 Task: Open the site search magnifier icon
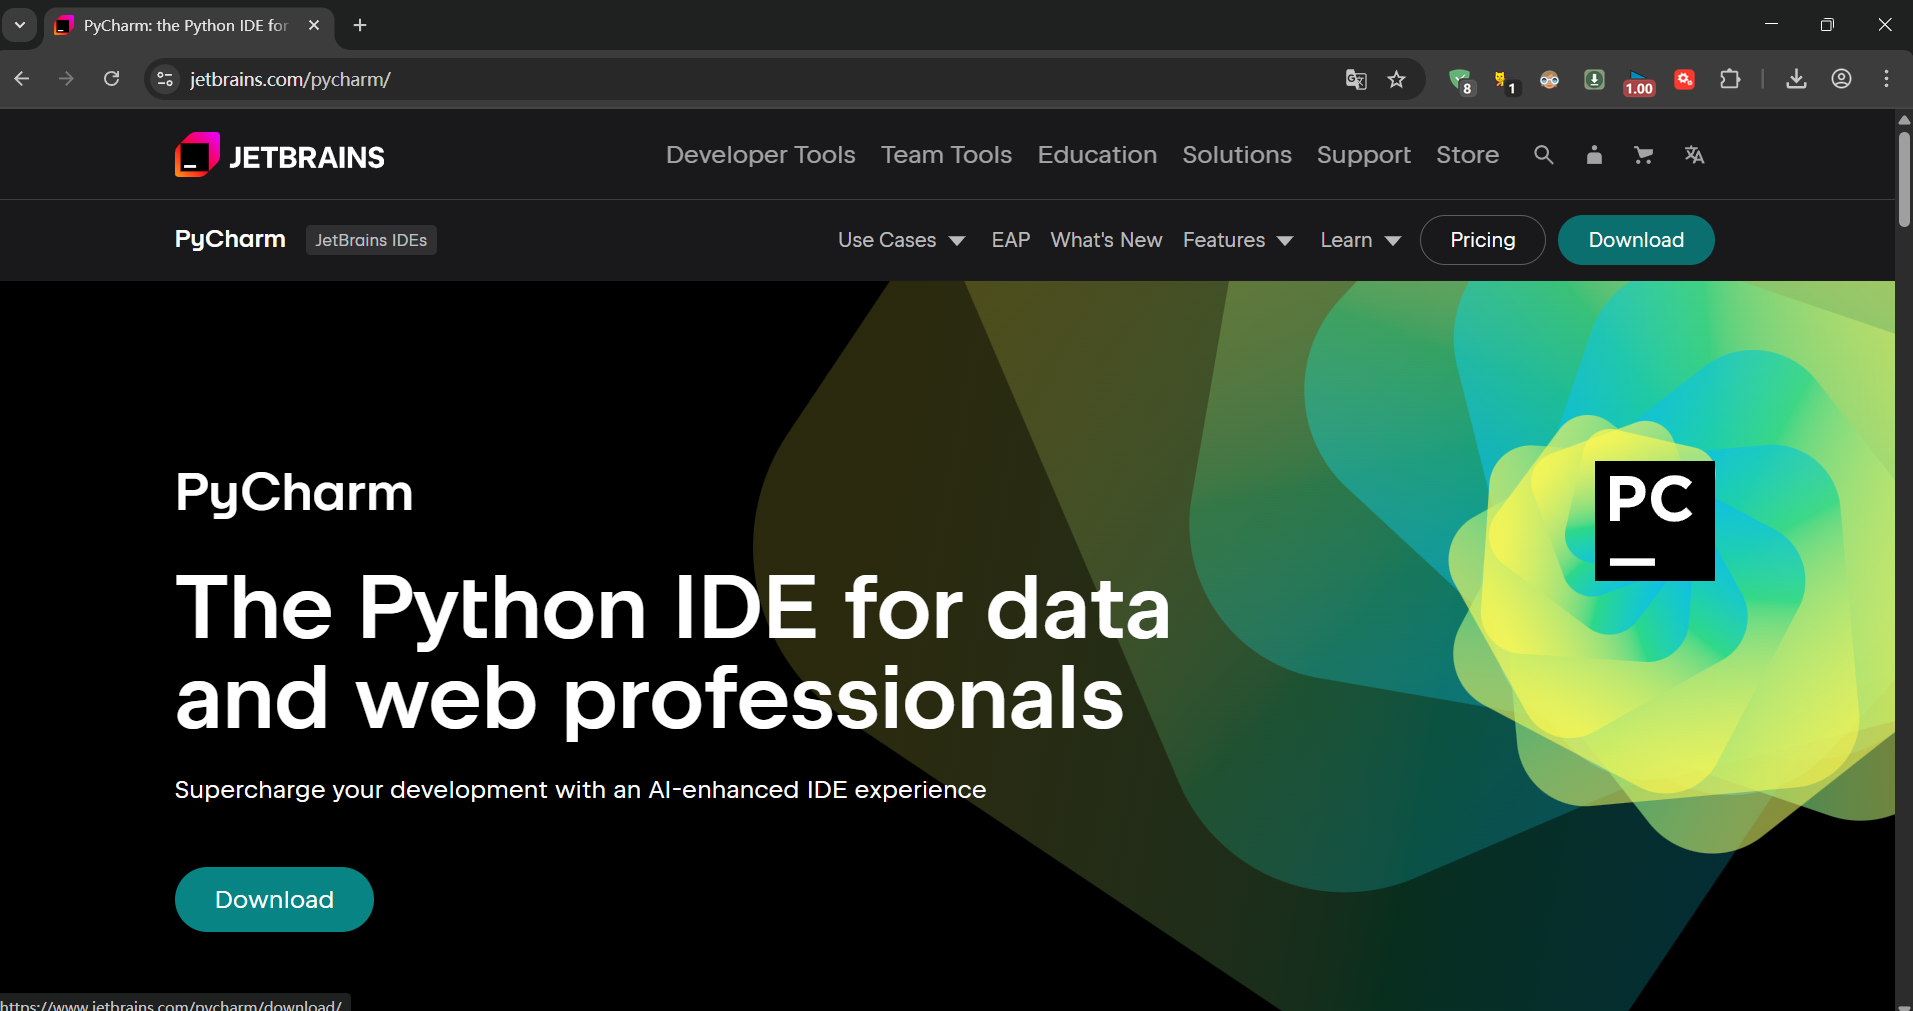point(1544,155)
